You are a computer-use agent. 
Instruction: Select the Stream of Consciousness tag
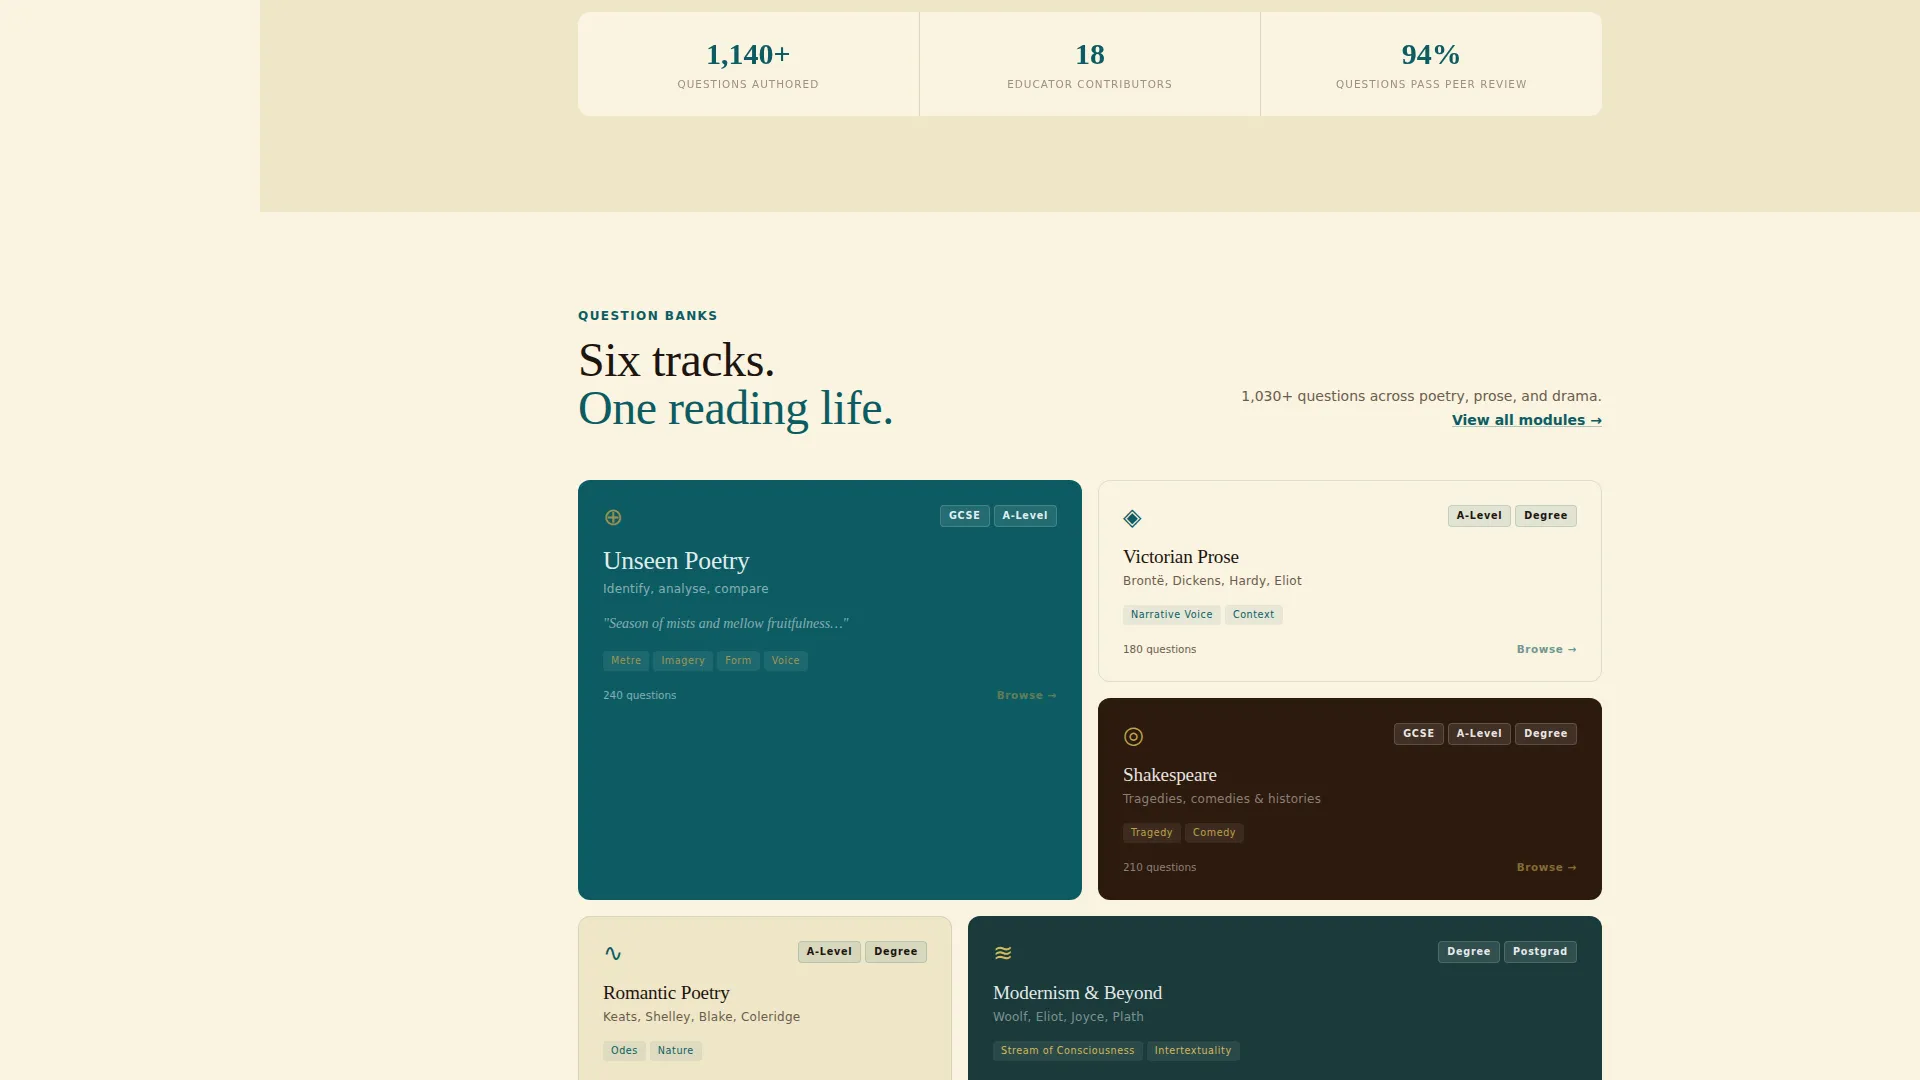(x=1067, y=1051)
